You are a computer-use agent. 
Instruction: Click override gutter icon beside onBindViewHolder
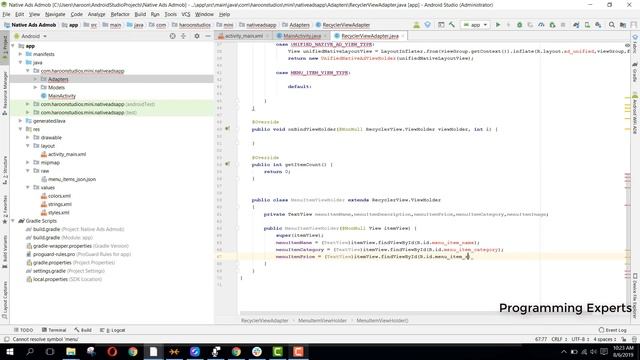[x=227, y=129]
